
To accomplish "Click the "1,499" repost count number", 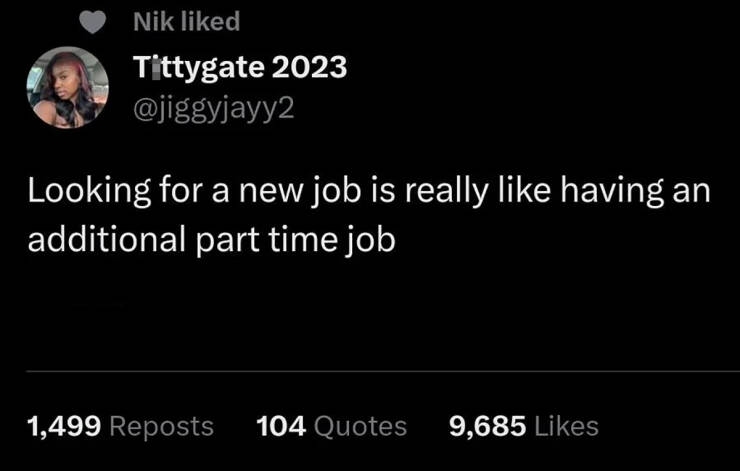I will 63,426.
